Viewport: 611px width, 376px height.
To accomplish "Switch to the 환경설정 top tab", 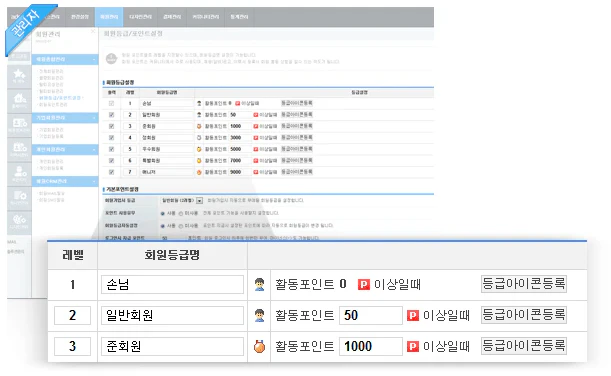I will (79, 17).
